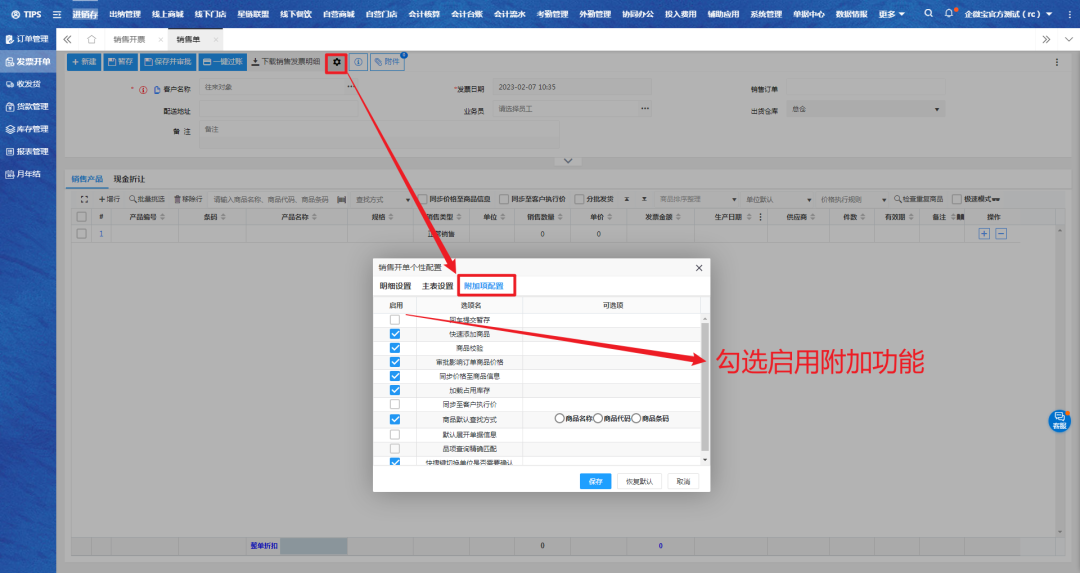Click the home icon in tab bar

coord(91,39)
